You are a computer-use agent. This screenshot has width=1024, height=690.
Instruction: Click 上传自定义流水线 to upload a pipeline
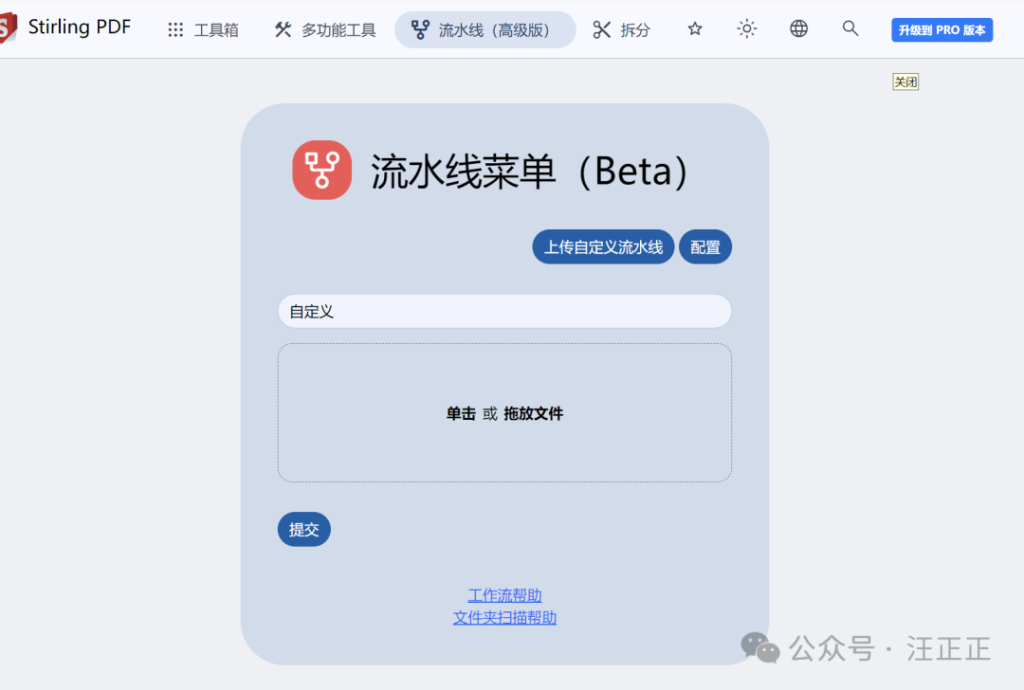pos(603,246)
